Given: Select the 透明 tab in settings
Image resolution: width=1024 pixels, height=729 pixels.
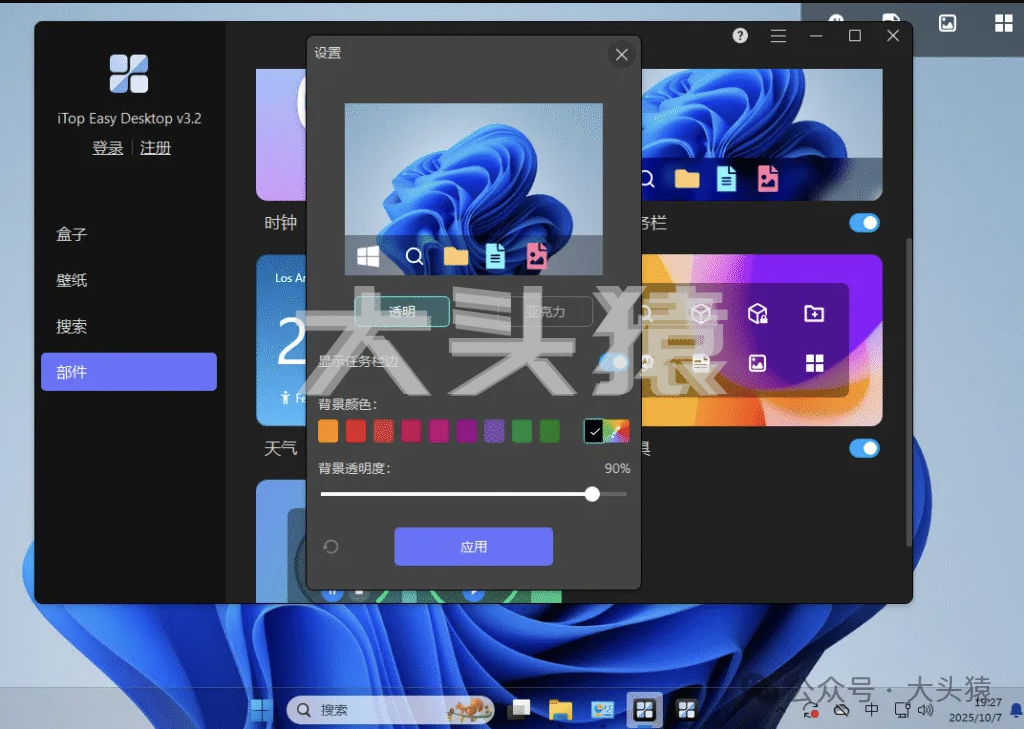Looking at the screenshot, I should (401, 312).
